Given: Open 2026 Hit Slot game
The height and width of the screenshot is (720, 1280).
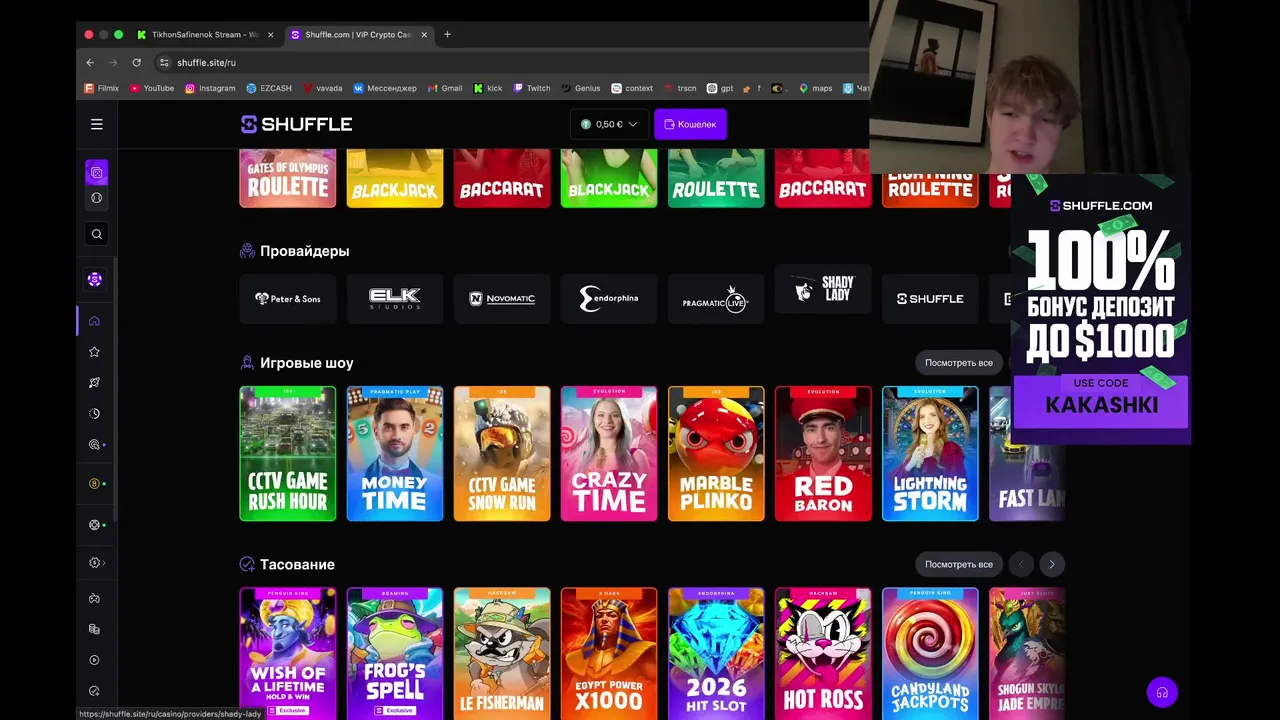Looking at the screenshot, I should pyautogui.click(x=716, y=653).
